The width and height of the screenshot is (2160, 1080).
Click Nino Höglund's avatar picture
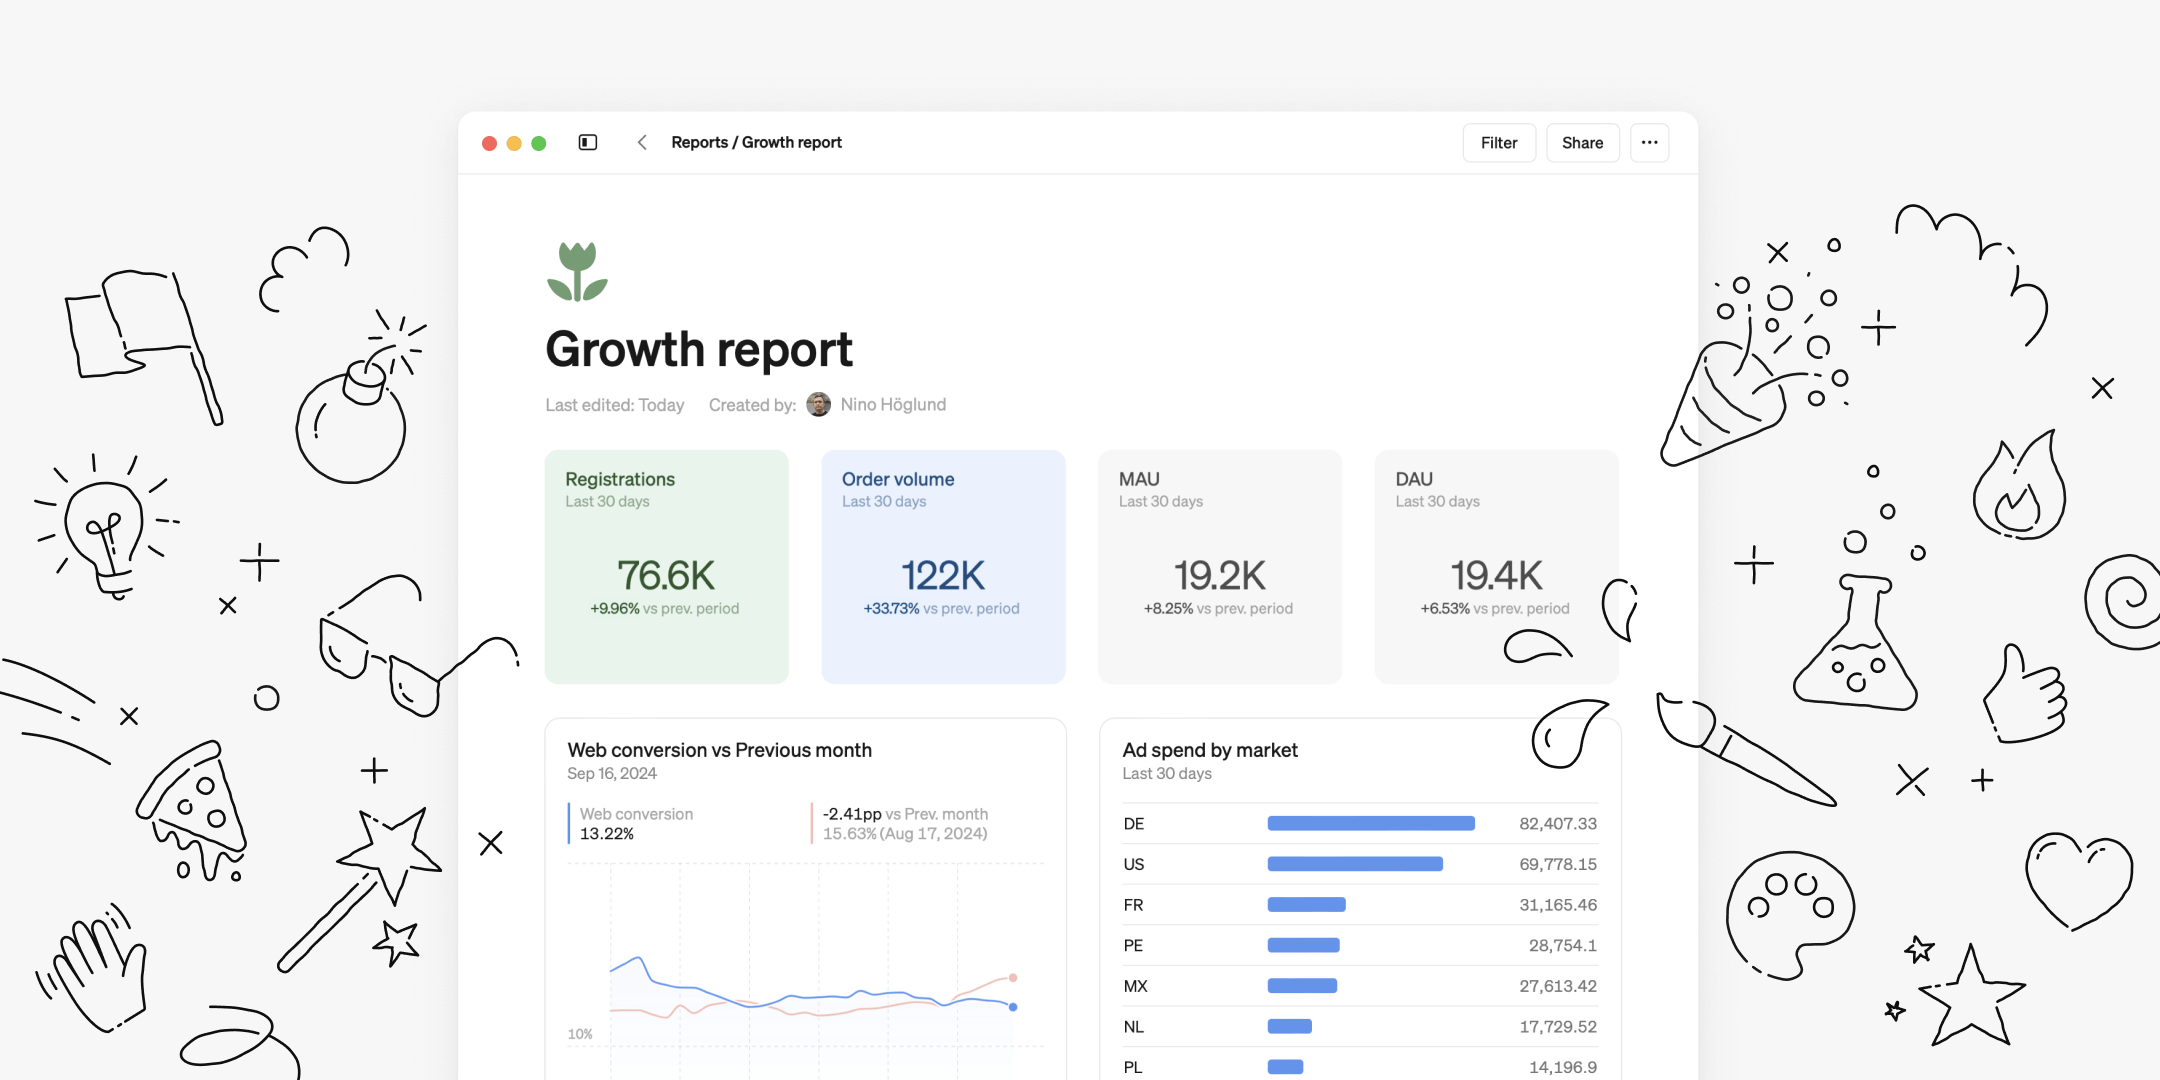click(818, 405)
